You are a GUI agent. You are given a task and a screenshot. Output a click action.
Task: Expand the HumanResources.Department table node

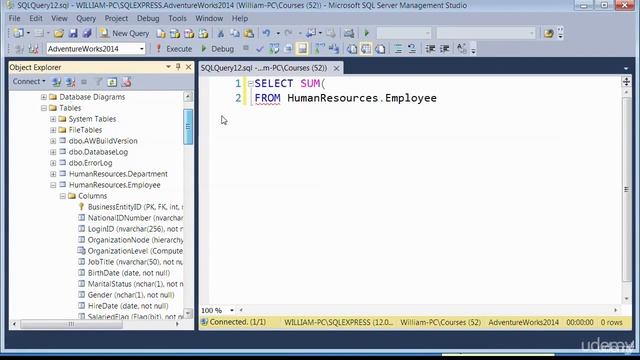53,174
